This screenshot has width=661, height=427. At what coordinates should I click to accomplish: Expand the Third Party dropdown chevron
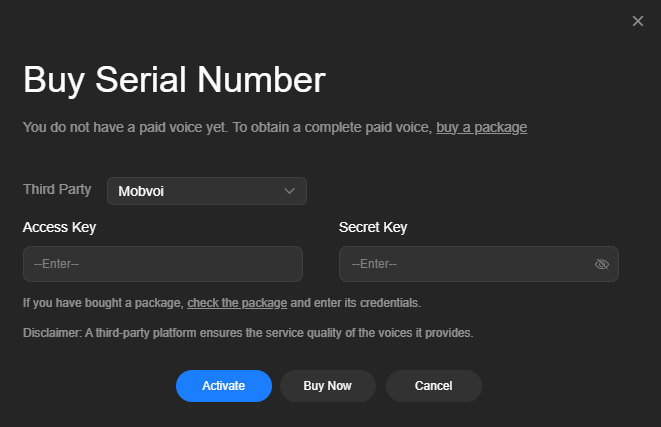[289, 191]
